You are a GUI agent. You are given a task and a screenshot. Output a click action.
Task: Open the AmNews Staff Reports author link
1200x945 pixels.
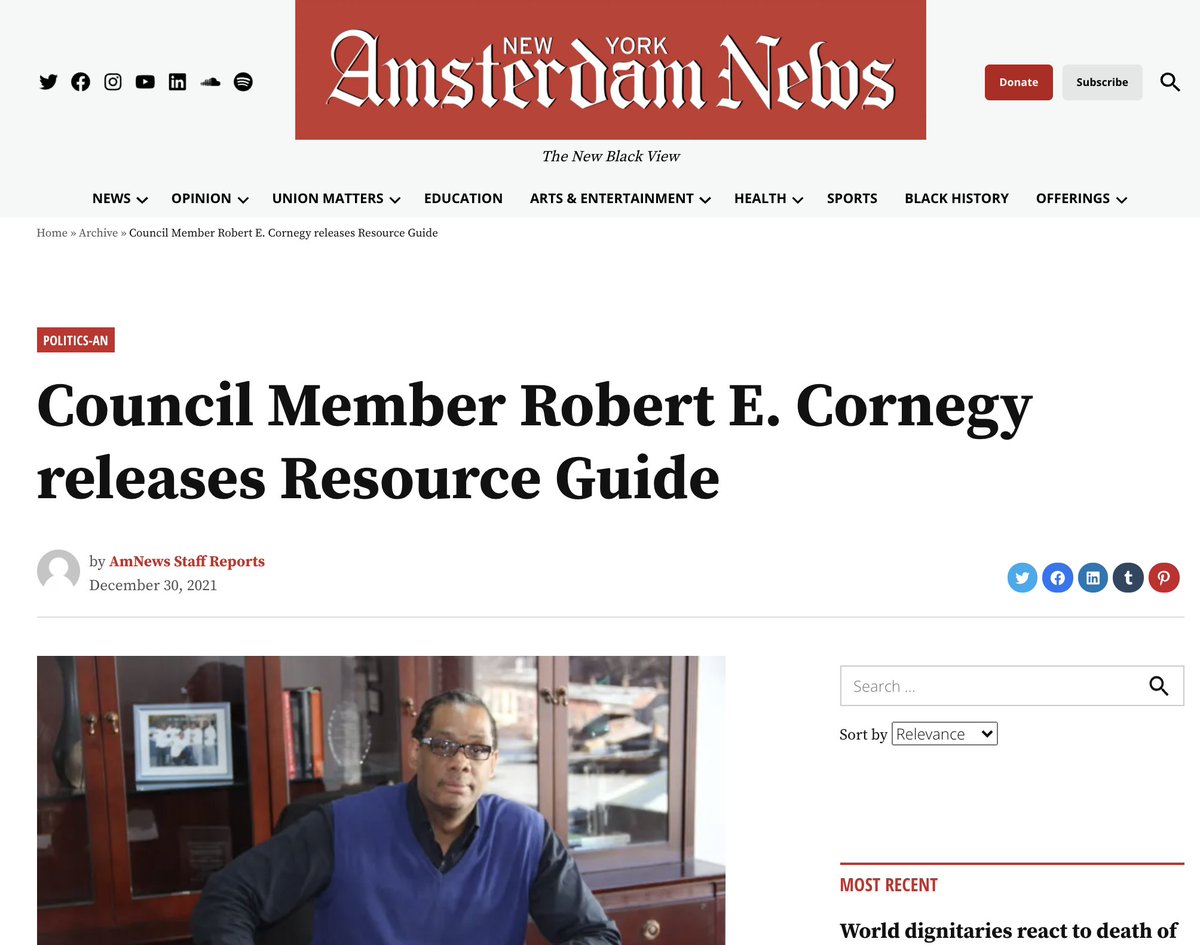(x=187, y=561)
